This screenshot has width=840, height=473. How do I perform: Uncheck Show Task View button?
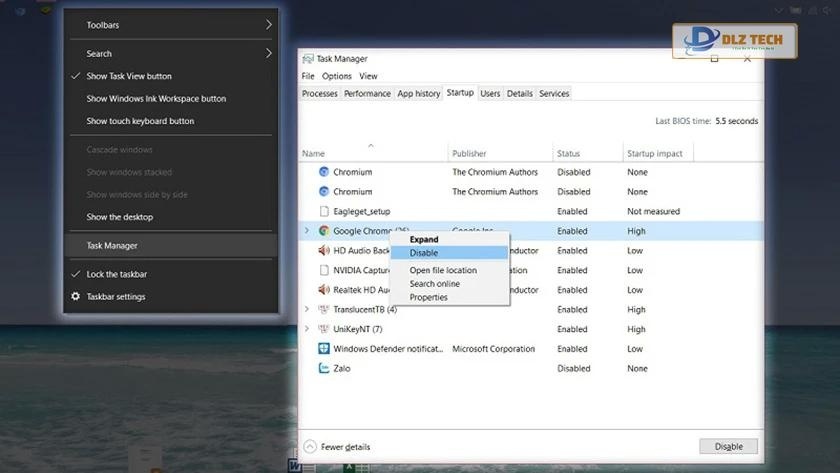point(128,76)
